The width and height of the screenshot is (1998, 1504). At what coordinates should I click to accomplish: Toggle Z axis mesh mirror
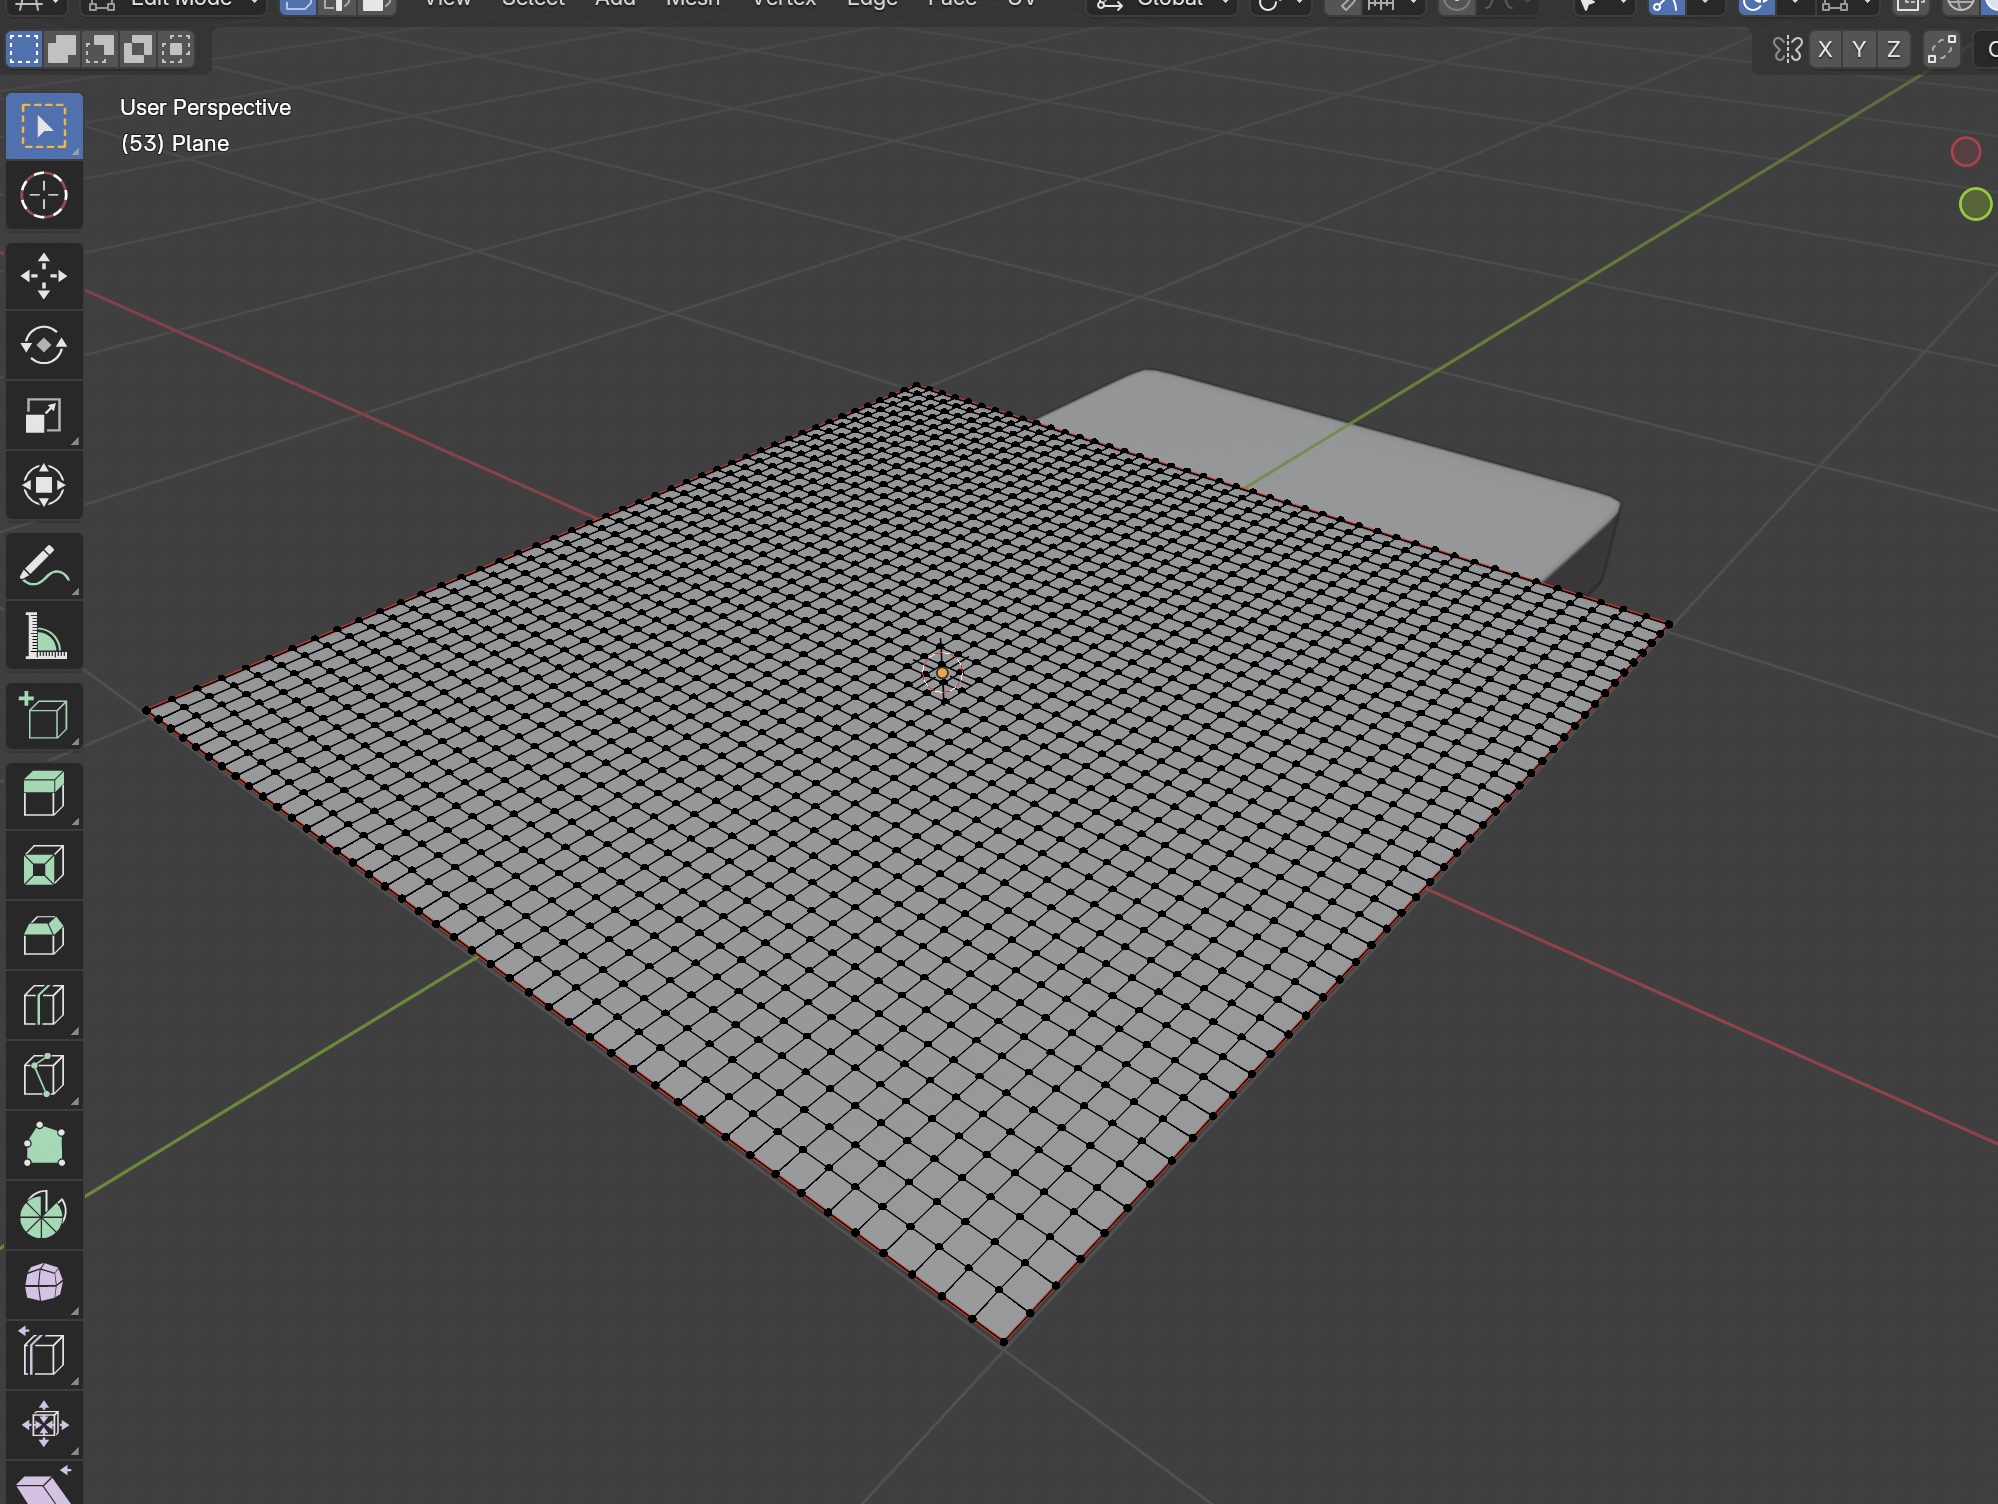pyautogui.click(x=1893, y=50)
